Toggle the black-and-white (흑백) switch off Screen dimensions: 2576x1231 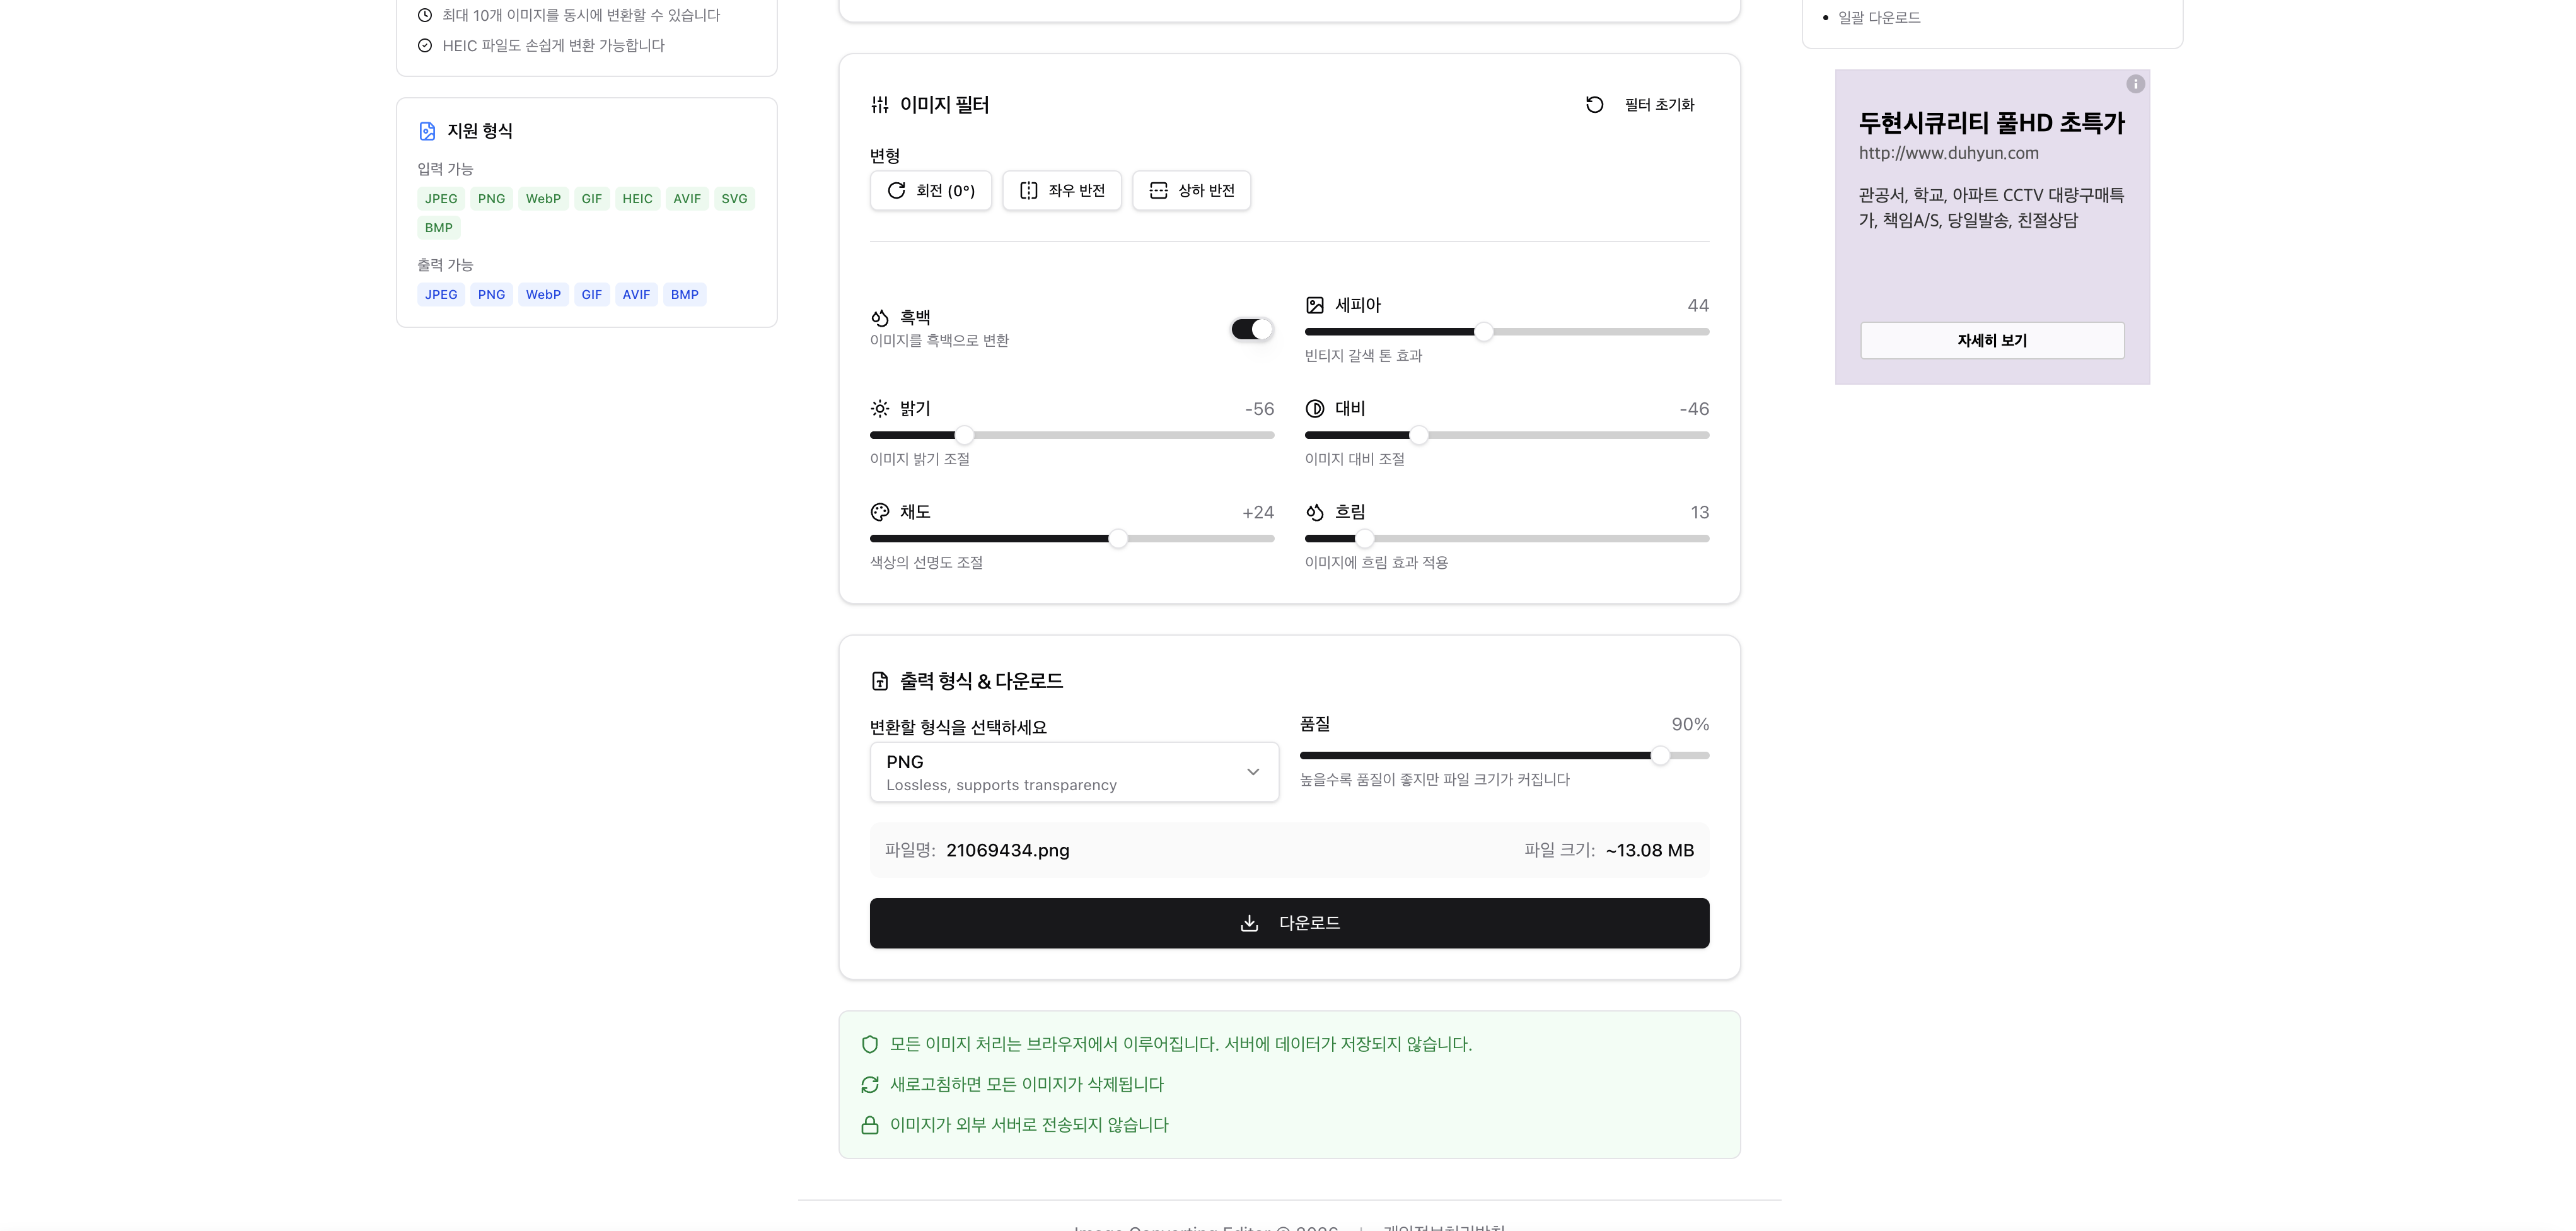tap(1251, 329)
